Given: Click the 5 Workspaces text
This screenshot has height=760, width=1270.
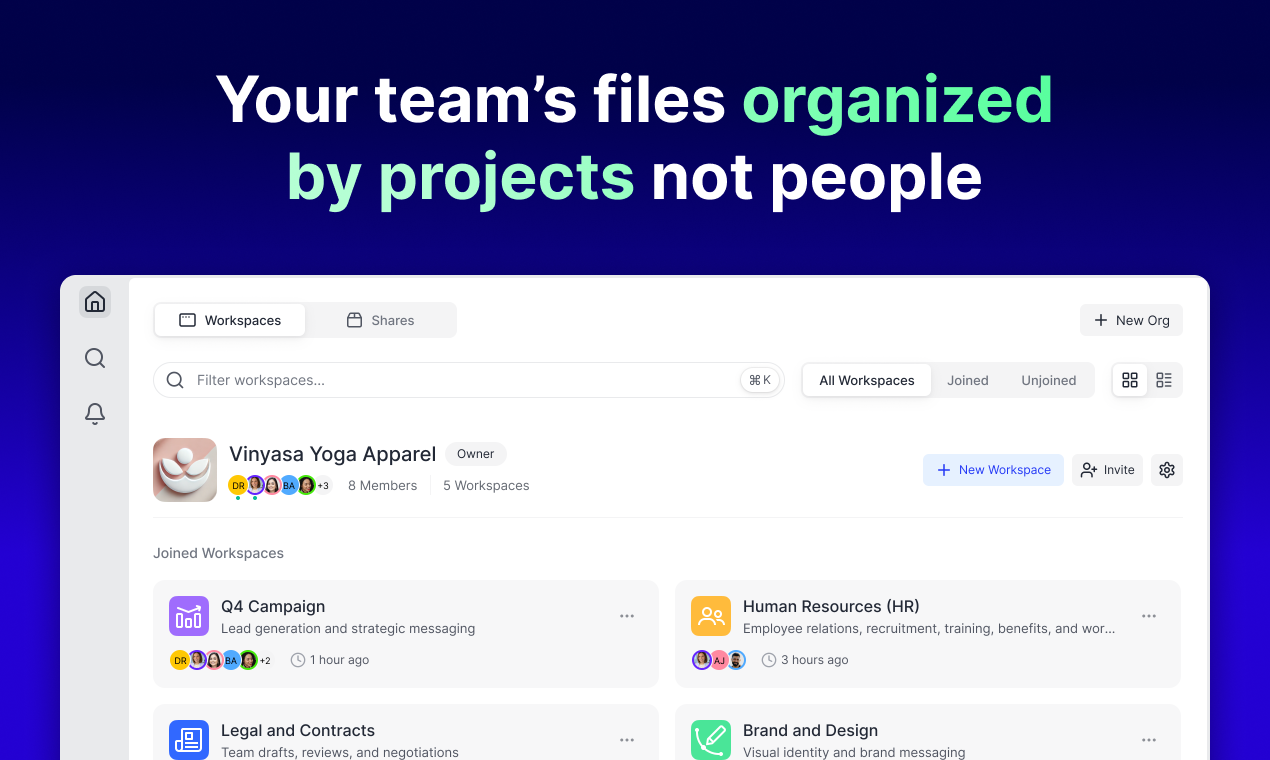Looking at the screenshot, I should [x=486, y=486].
